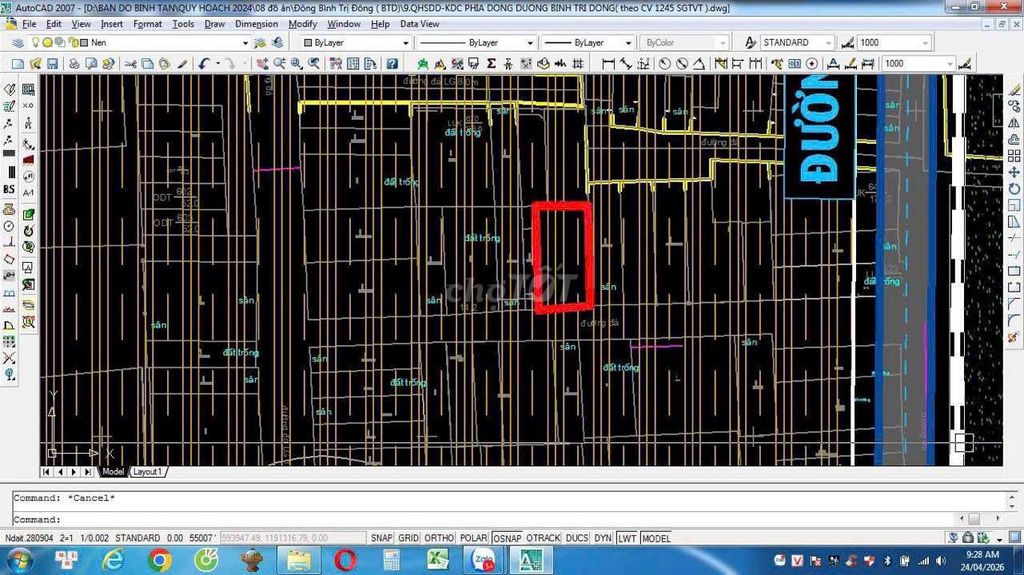Click the Dimension Text Edit icon
The image size is (1024, 575).
coord(850,63)
